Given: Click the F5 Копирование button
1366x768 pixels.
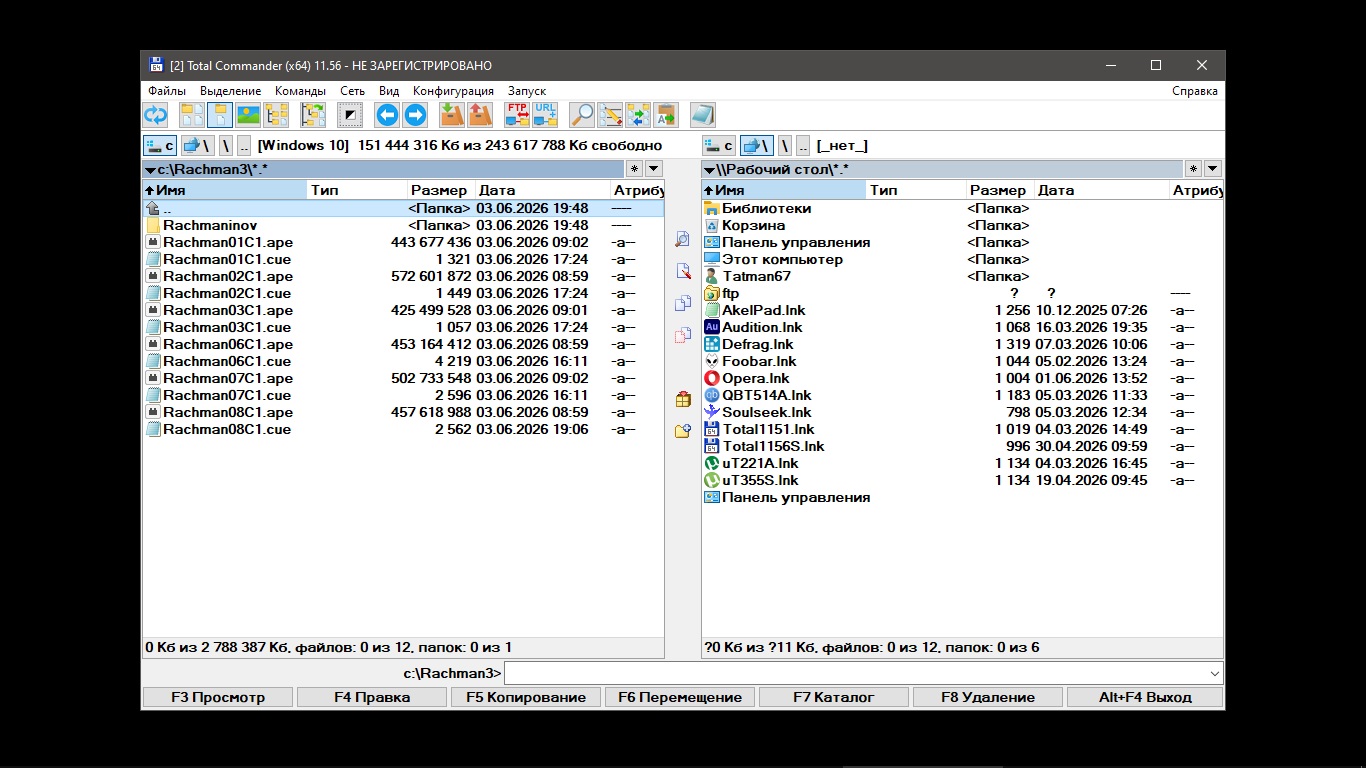Looking at the screenshot, I should click(526, 697).
